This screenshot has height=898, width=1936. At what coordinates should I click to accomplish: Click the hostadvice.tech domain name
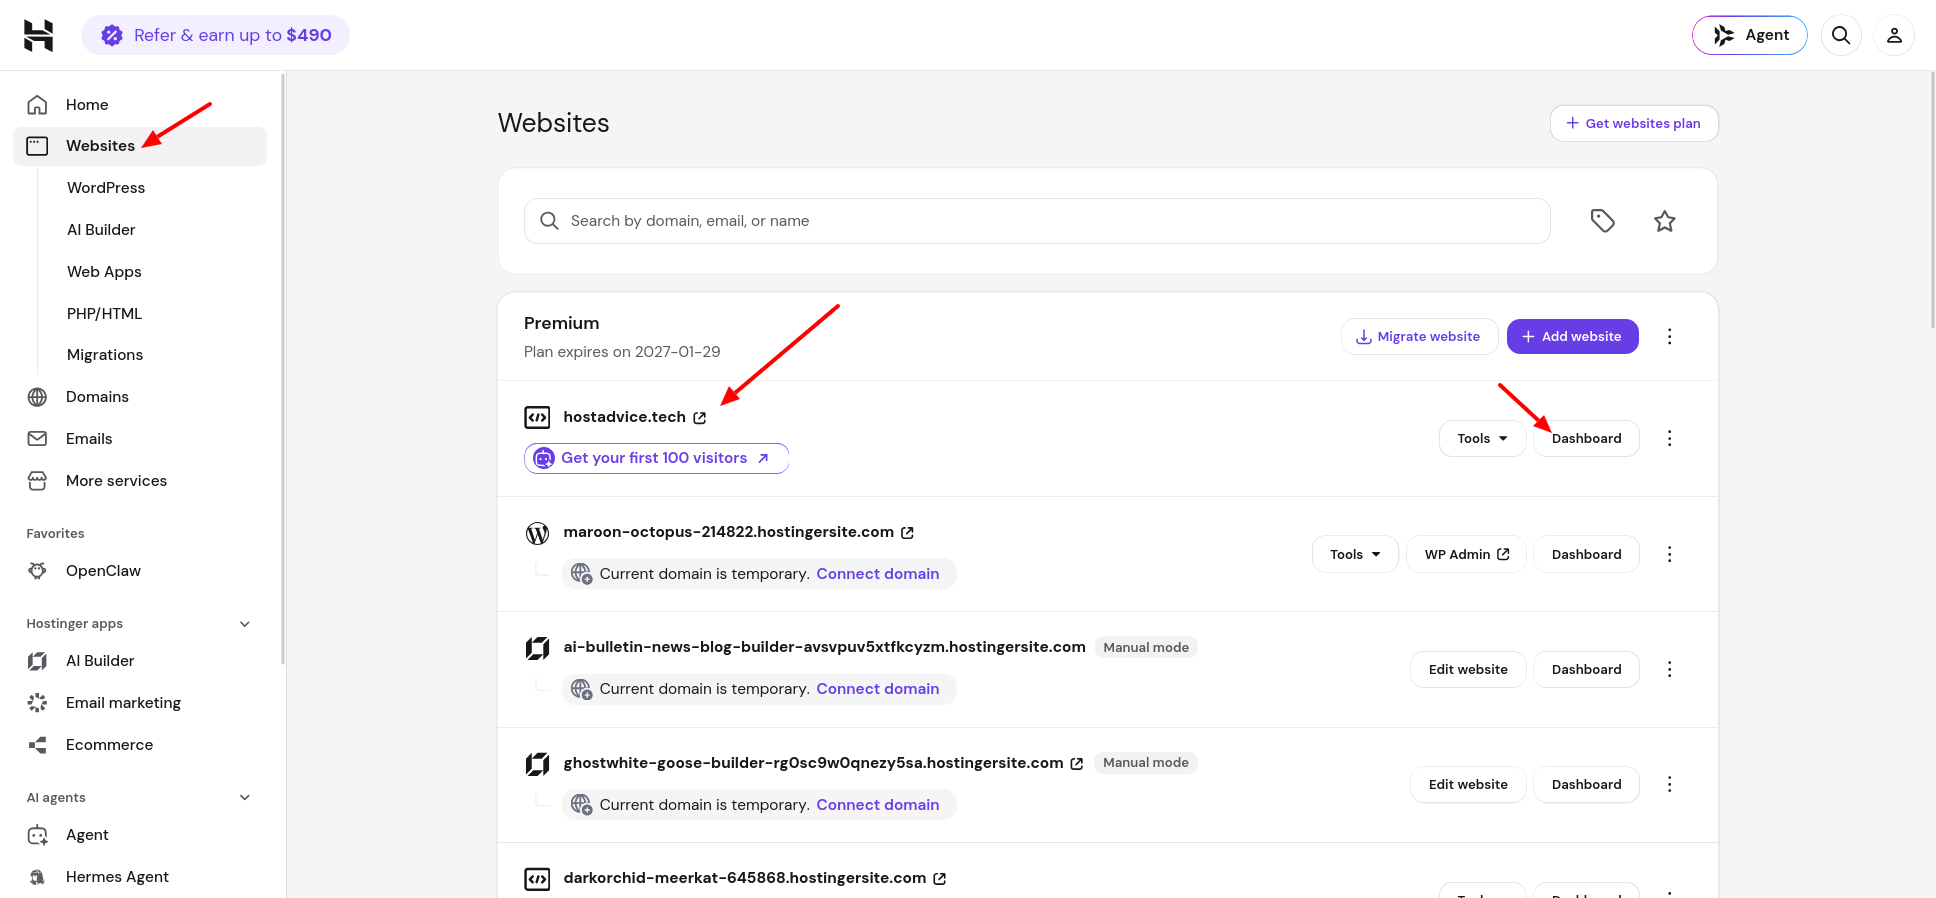(x=624, y=417)
